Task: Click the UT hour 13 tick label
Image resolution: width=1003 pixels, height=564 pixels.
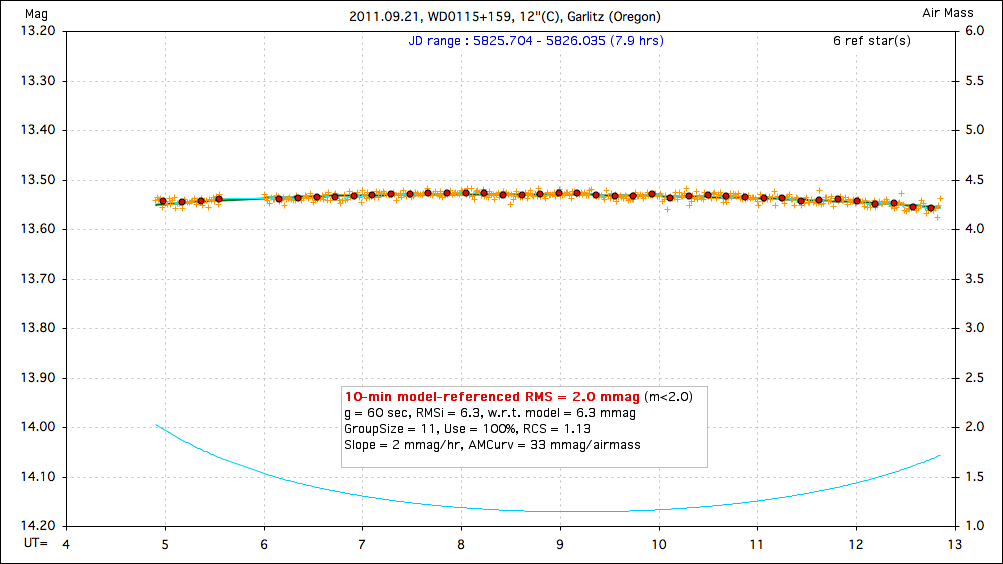Action: 954,543
